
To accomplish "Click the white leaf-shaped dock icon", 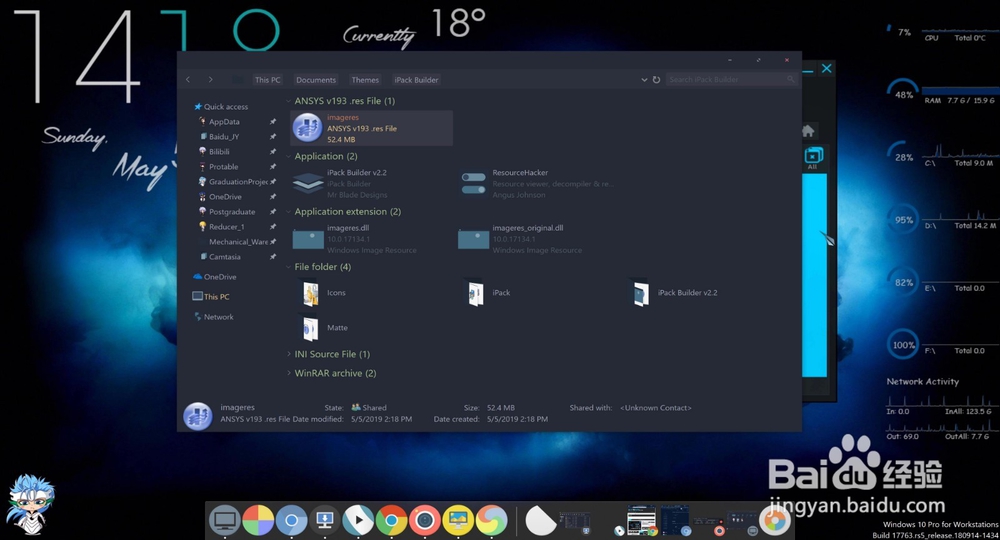I will pos(540,520).
